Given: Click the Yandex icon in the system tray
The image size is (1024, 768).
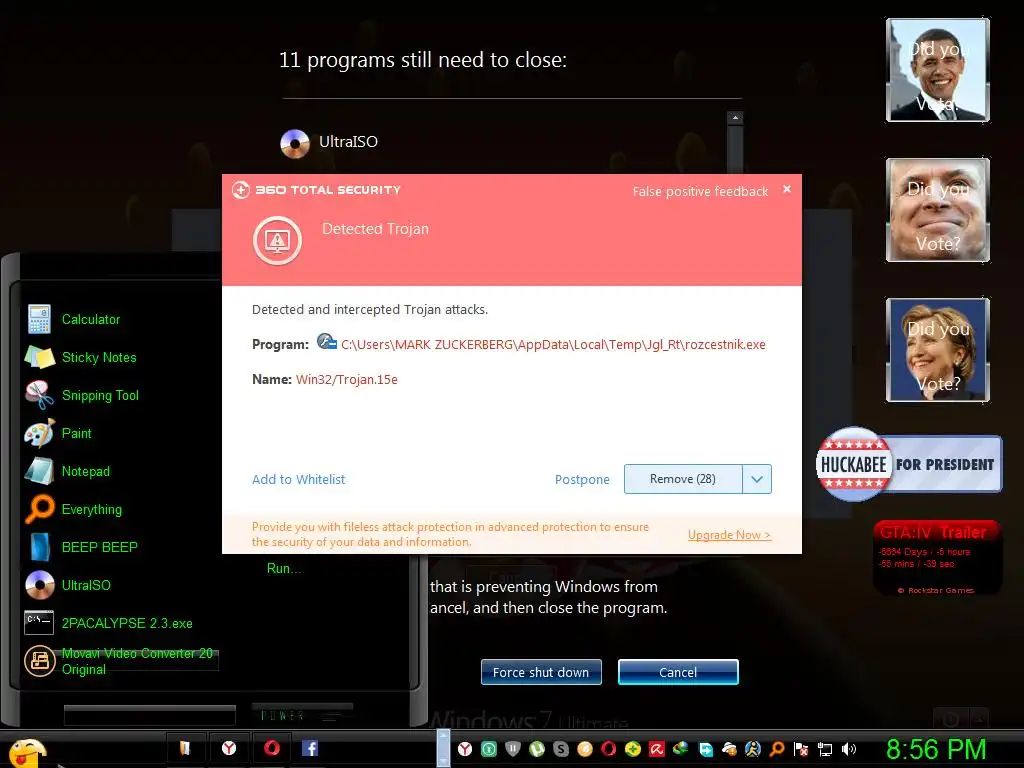Looking at the screenshot, I should pyautogui.click(x=464, y=749).
